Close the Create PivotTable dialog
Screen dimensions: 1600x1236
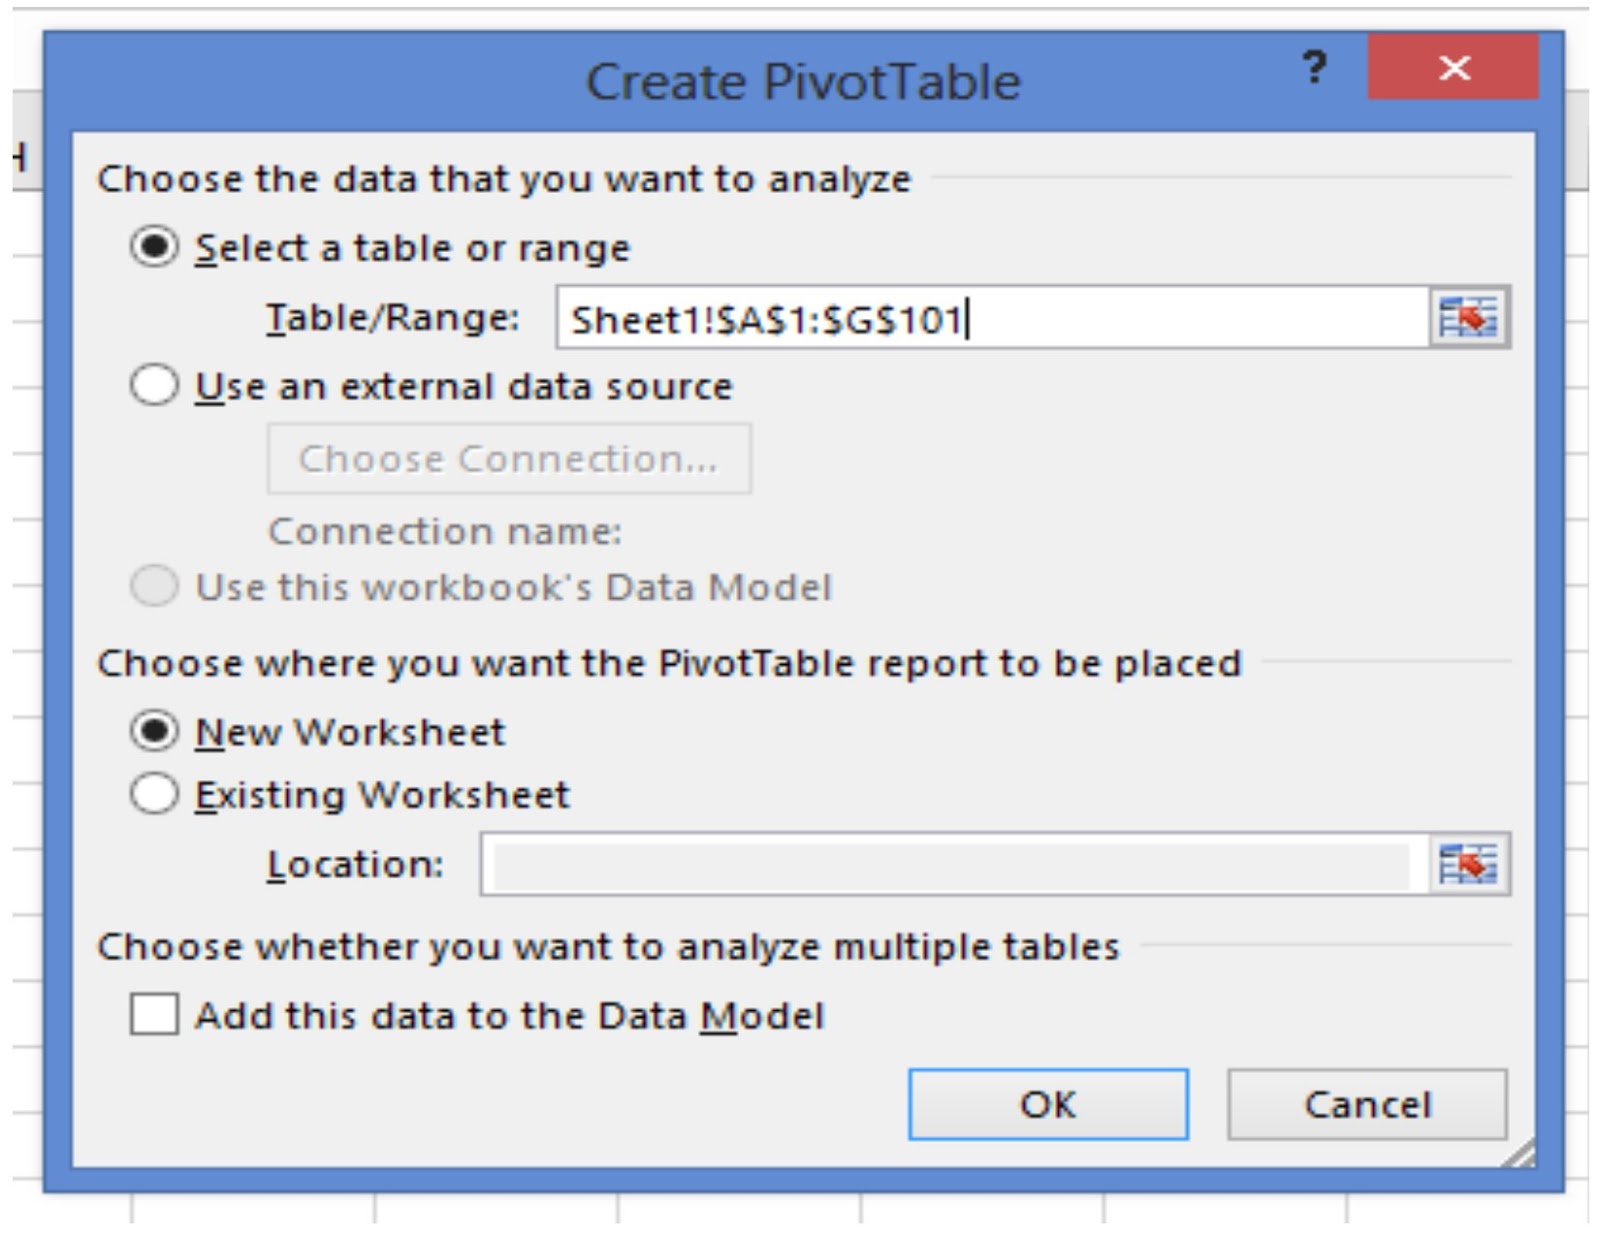[x=1453, y=68]
